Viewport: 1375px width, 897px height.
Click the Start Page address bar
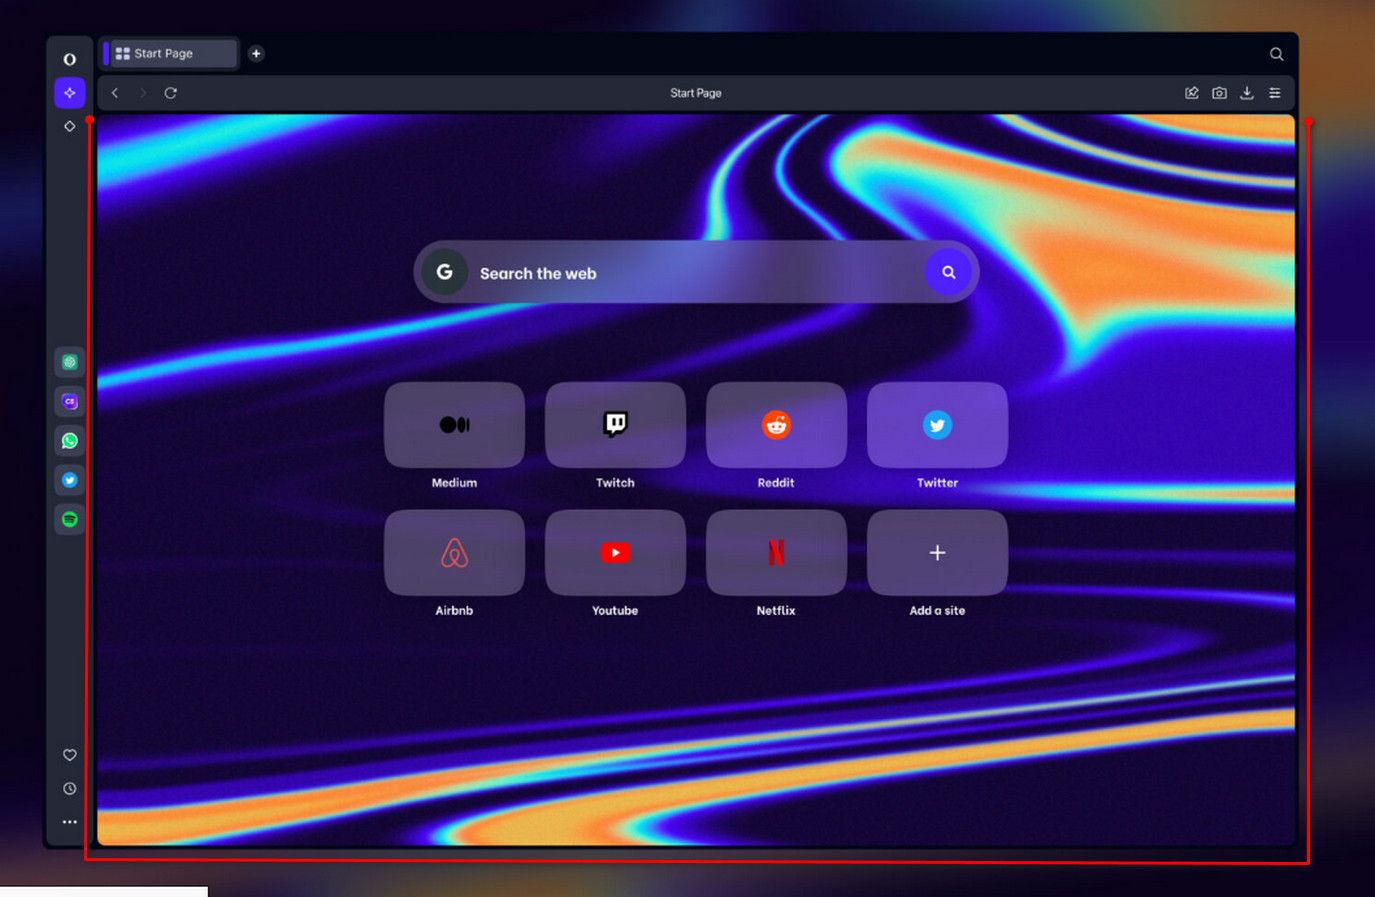click(x=696, y=93)
